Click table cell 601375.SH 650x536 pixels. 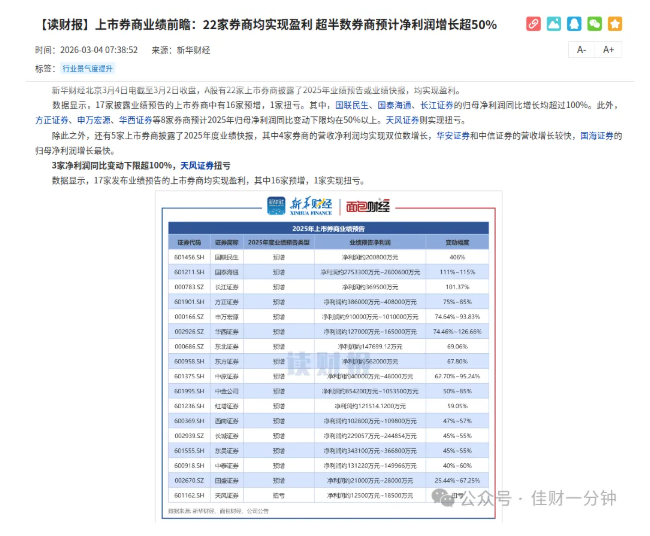(189, 376)
